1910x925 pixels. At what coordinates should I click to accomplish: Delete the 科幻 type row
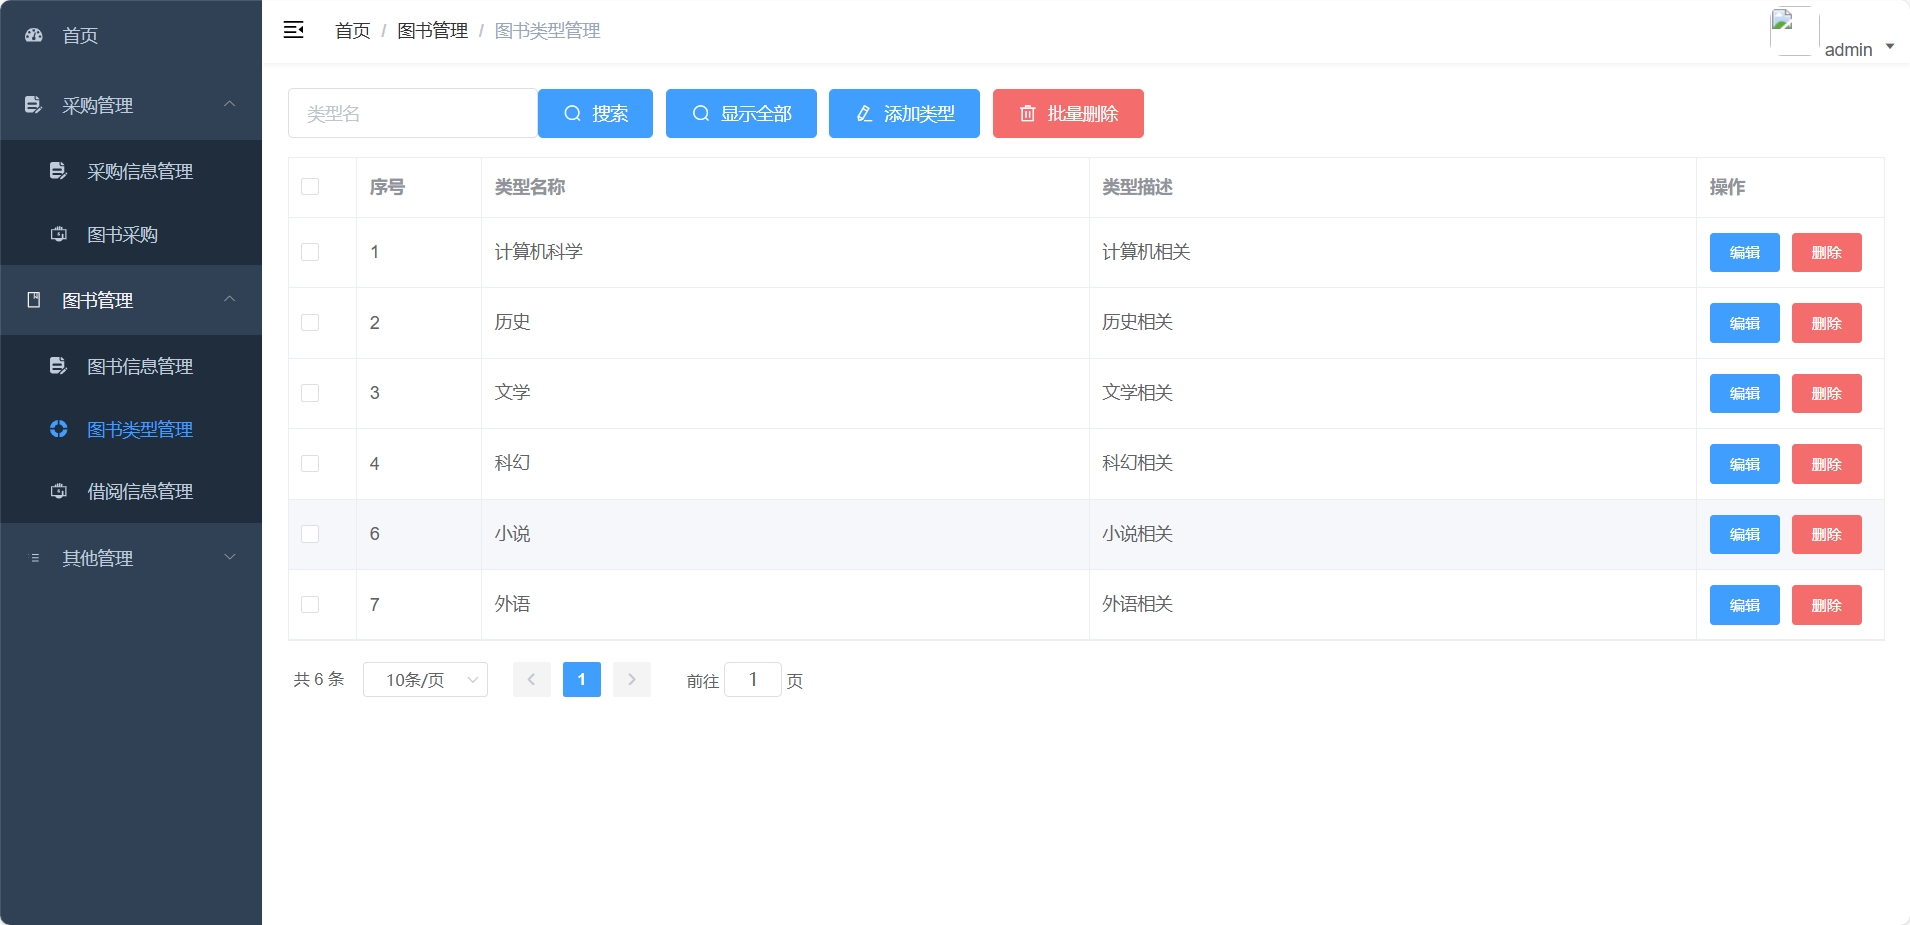click(x=1826, y=464)
